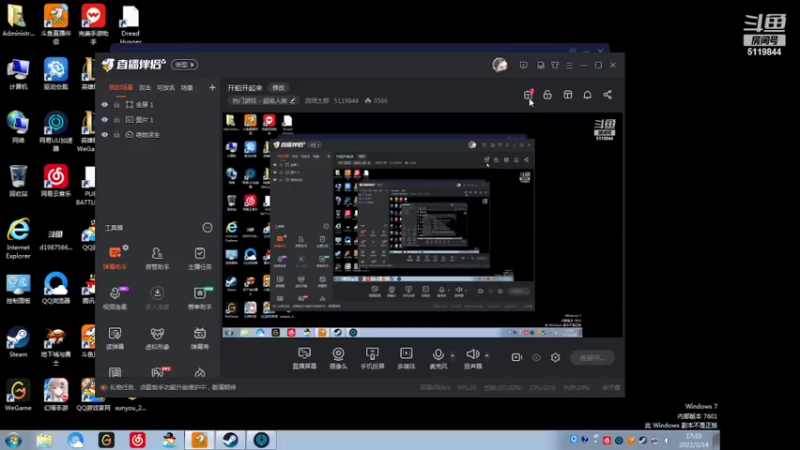Toggle visibility of 图片 1 source
Image resolution: width=800 pixels, height=450 pixels.
pyautogui.click(x=105, y=119)
